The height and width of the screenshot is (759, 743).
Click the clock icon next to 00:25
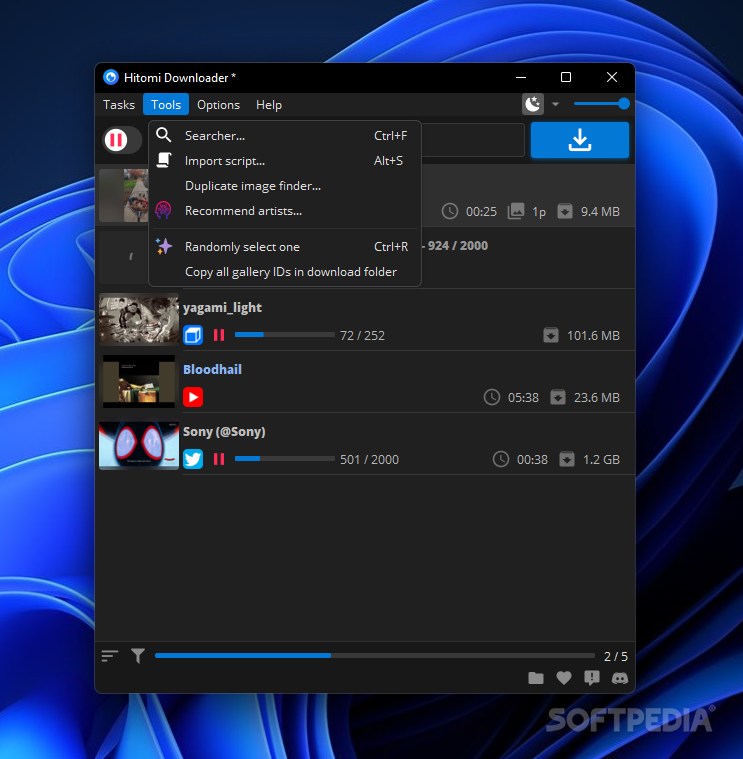[450, 211]
